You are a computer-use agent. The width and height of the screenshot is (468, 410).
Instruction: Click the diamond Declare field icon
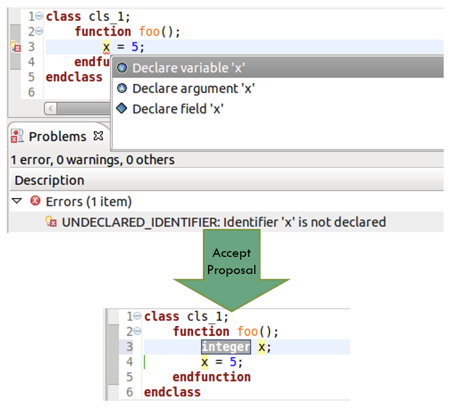[x=122, y=108]
